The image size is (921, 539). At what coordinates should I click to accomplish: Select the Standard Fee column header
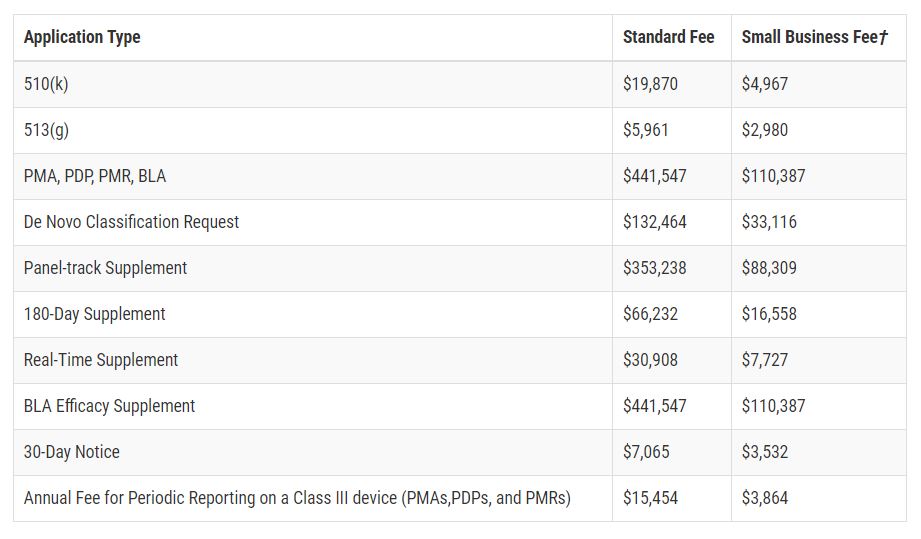[x=668, y=37]
